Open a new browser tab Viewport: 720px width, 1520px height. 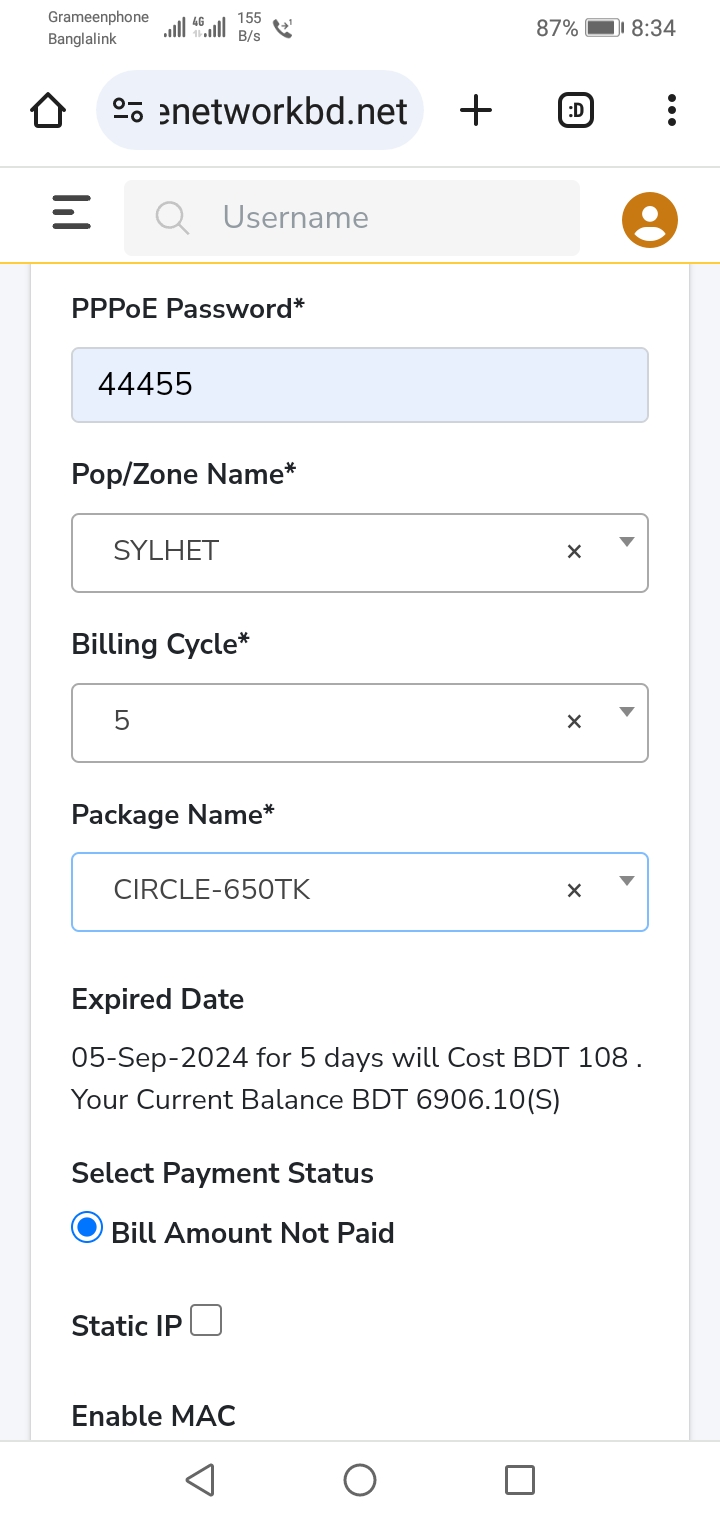pyautogui.click(x=476, y=110)
